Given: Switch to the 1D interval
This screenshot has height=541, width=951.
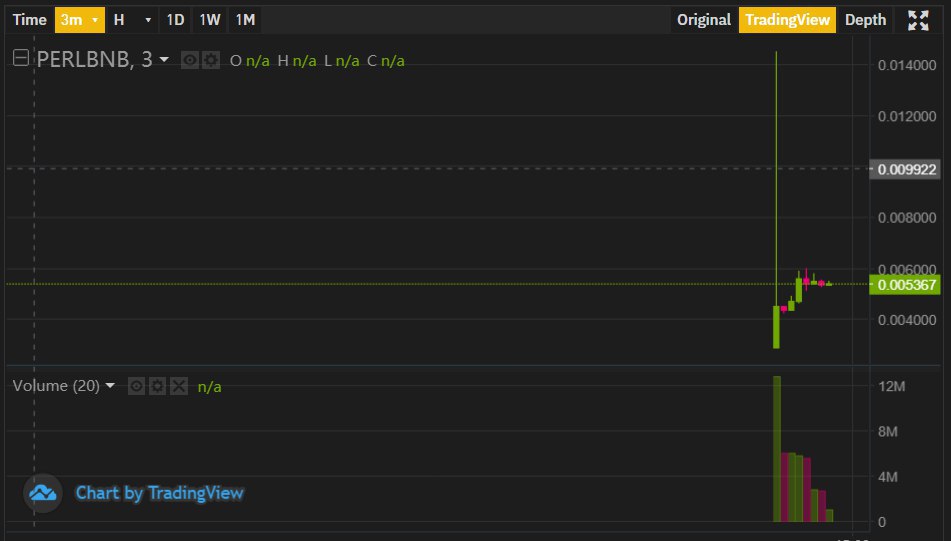Looking at the screenshot, I should tap(175, 20).
